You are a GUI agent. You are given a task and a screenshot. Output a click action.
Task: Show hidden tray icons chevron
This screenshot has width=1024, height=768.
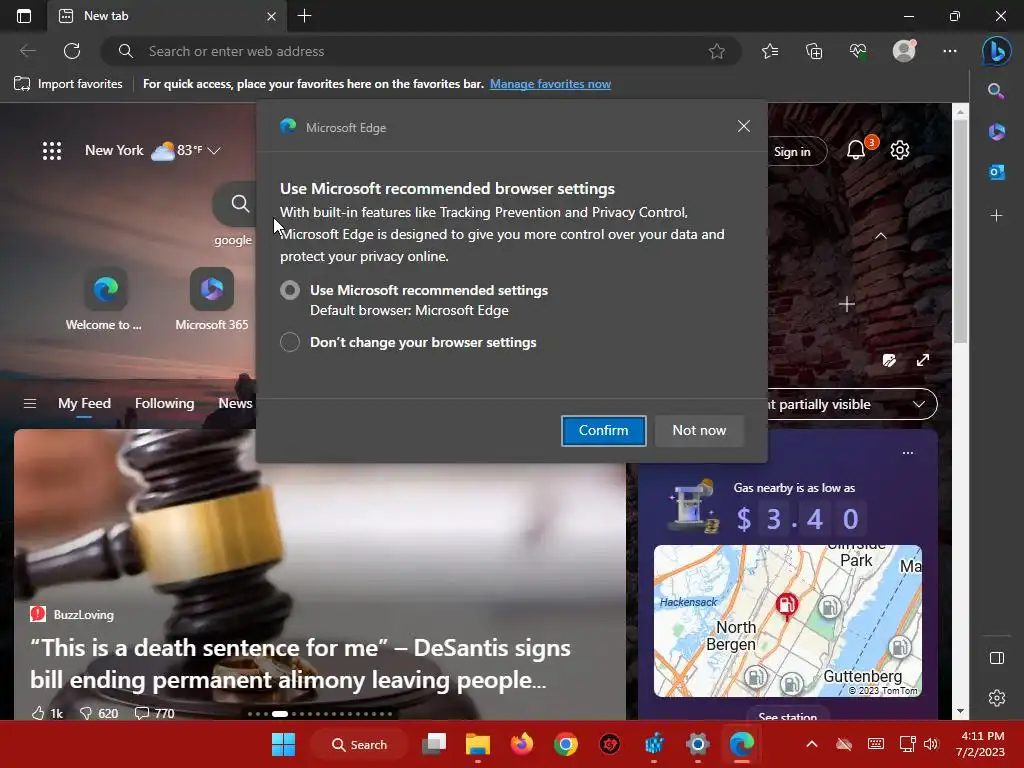tap(812, 744)
